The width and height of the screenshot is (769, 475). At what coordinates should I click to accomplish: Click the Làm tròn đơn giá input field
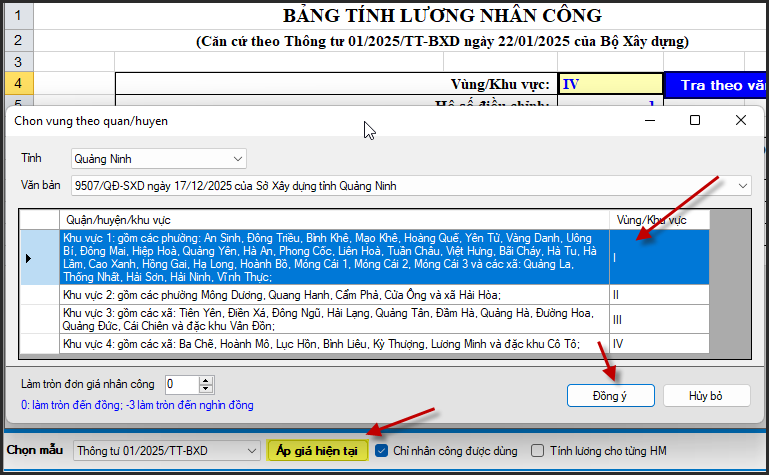click(181, 384)
